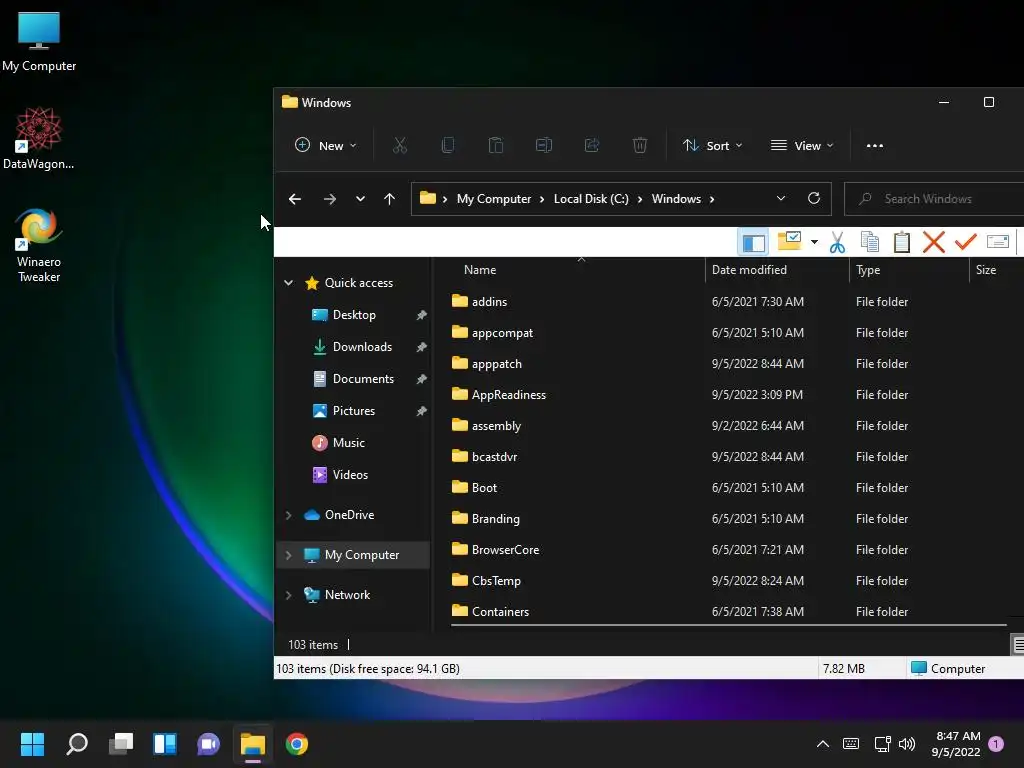Open Videos in Quick access
This screenshot has height=768, width=1024.
tap(350, 475)
